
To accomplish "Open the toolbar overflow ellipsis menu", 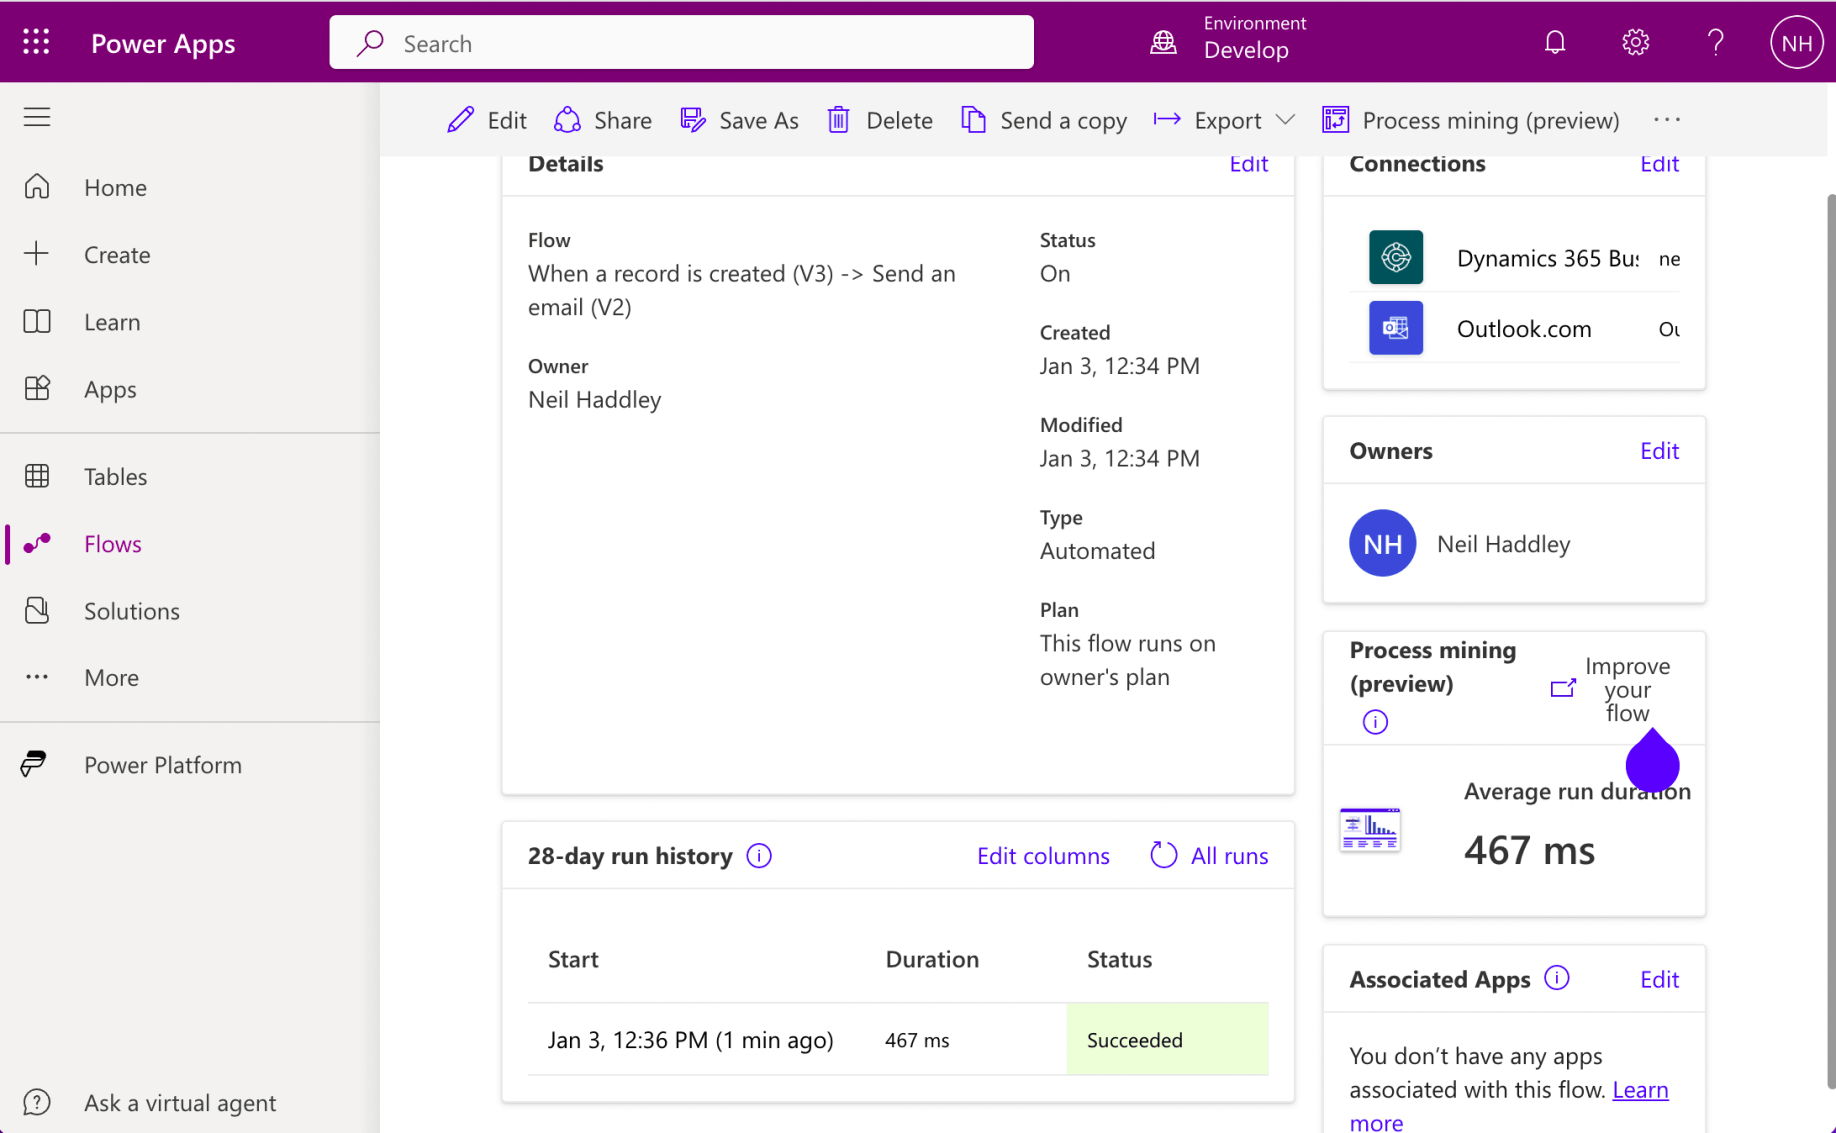I will click(x=1666, y=120).
